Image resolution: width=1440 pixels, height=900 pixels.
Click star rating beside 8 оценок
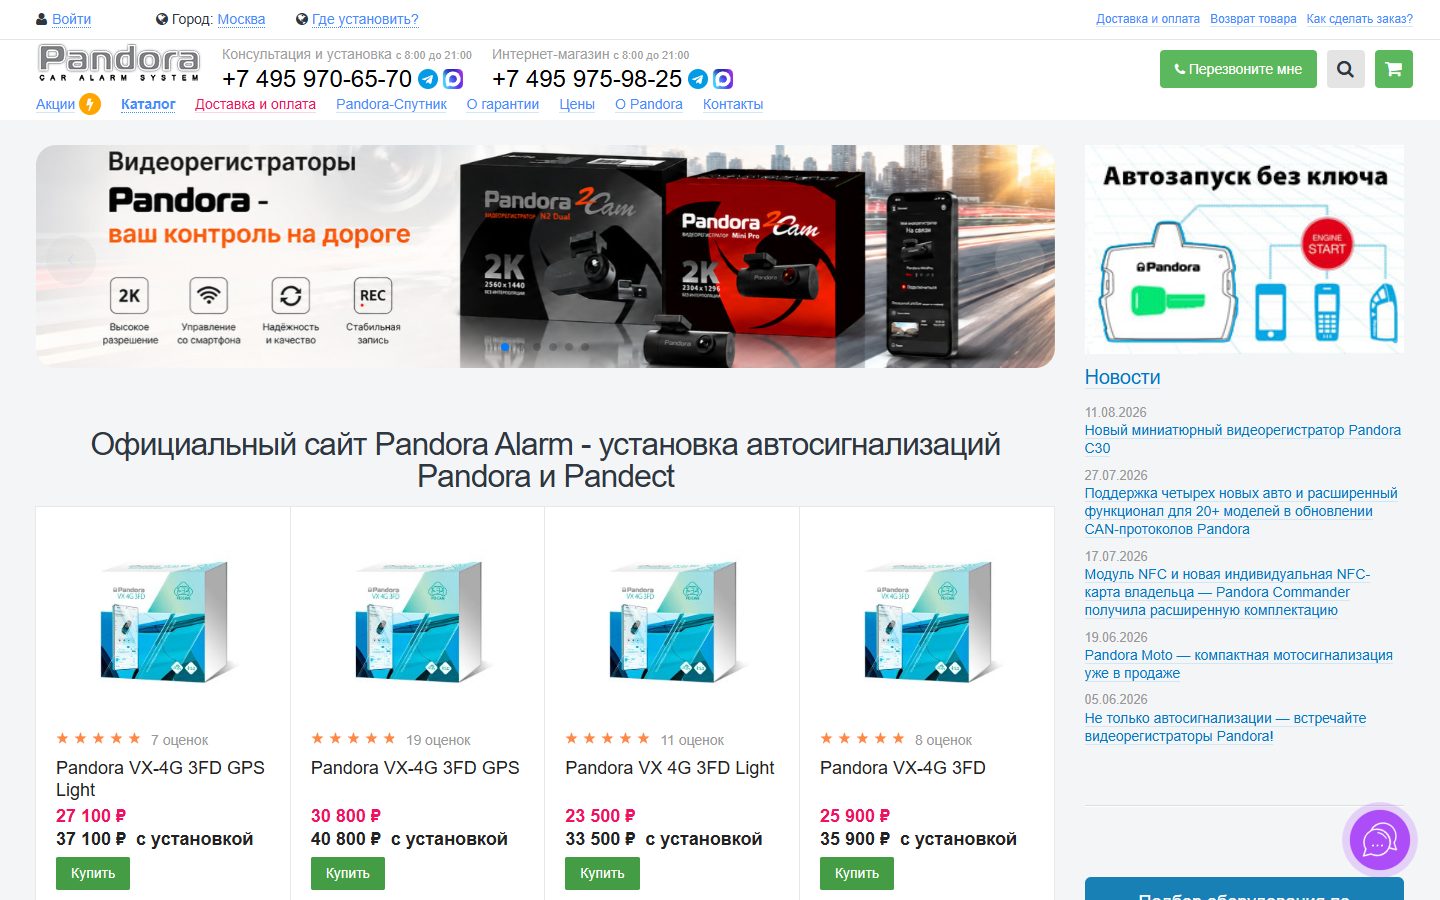(862, 739)
